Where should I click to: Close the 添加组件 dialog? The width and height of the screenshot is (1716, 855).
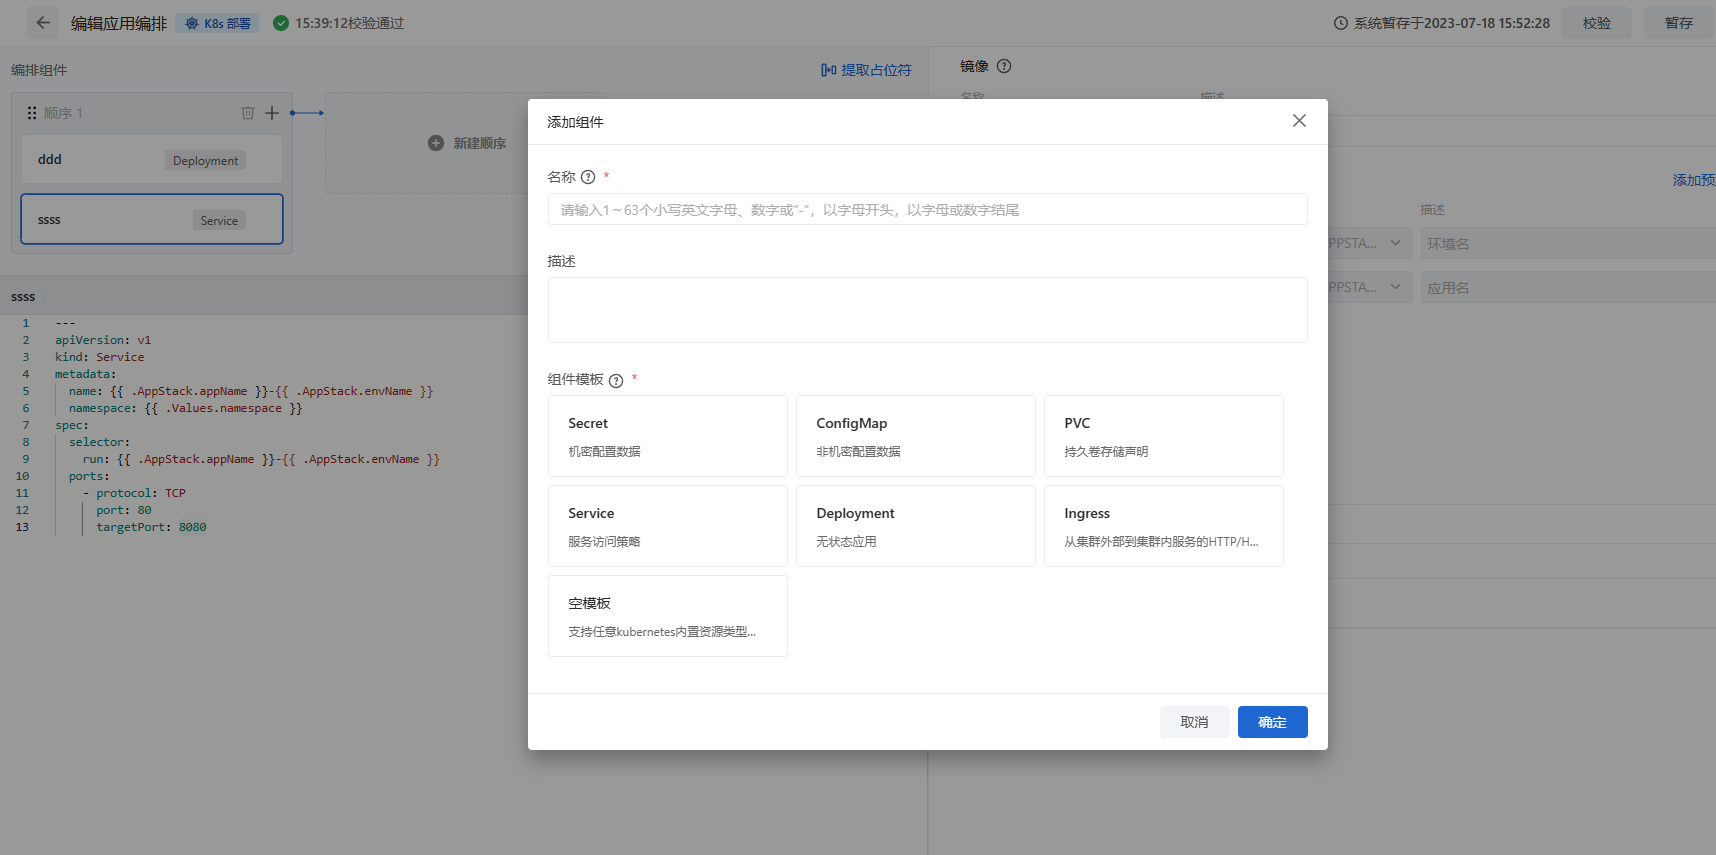click(1299, 121)
